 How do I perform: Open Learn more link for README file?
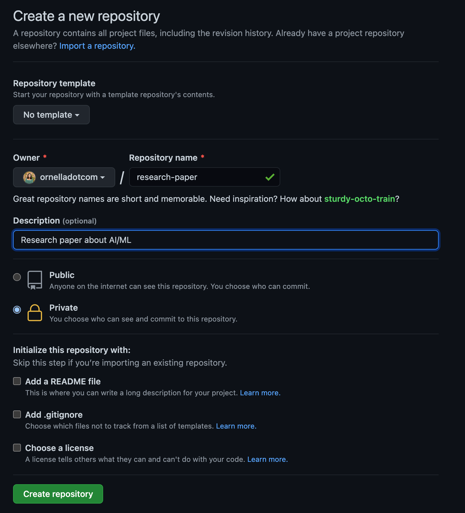pos(260,393)
